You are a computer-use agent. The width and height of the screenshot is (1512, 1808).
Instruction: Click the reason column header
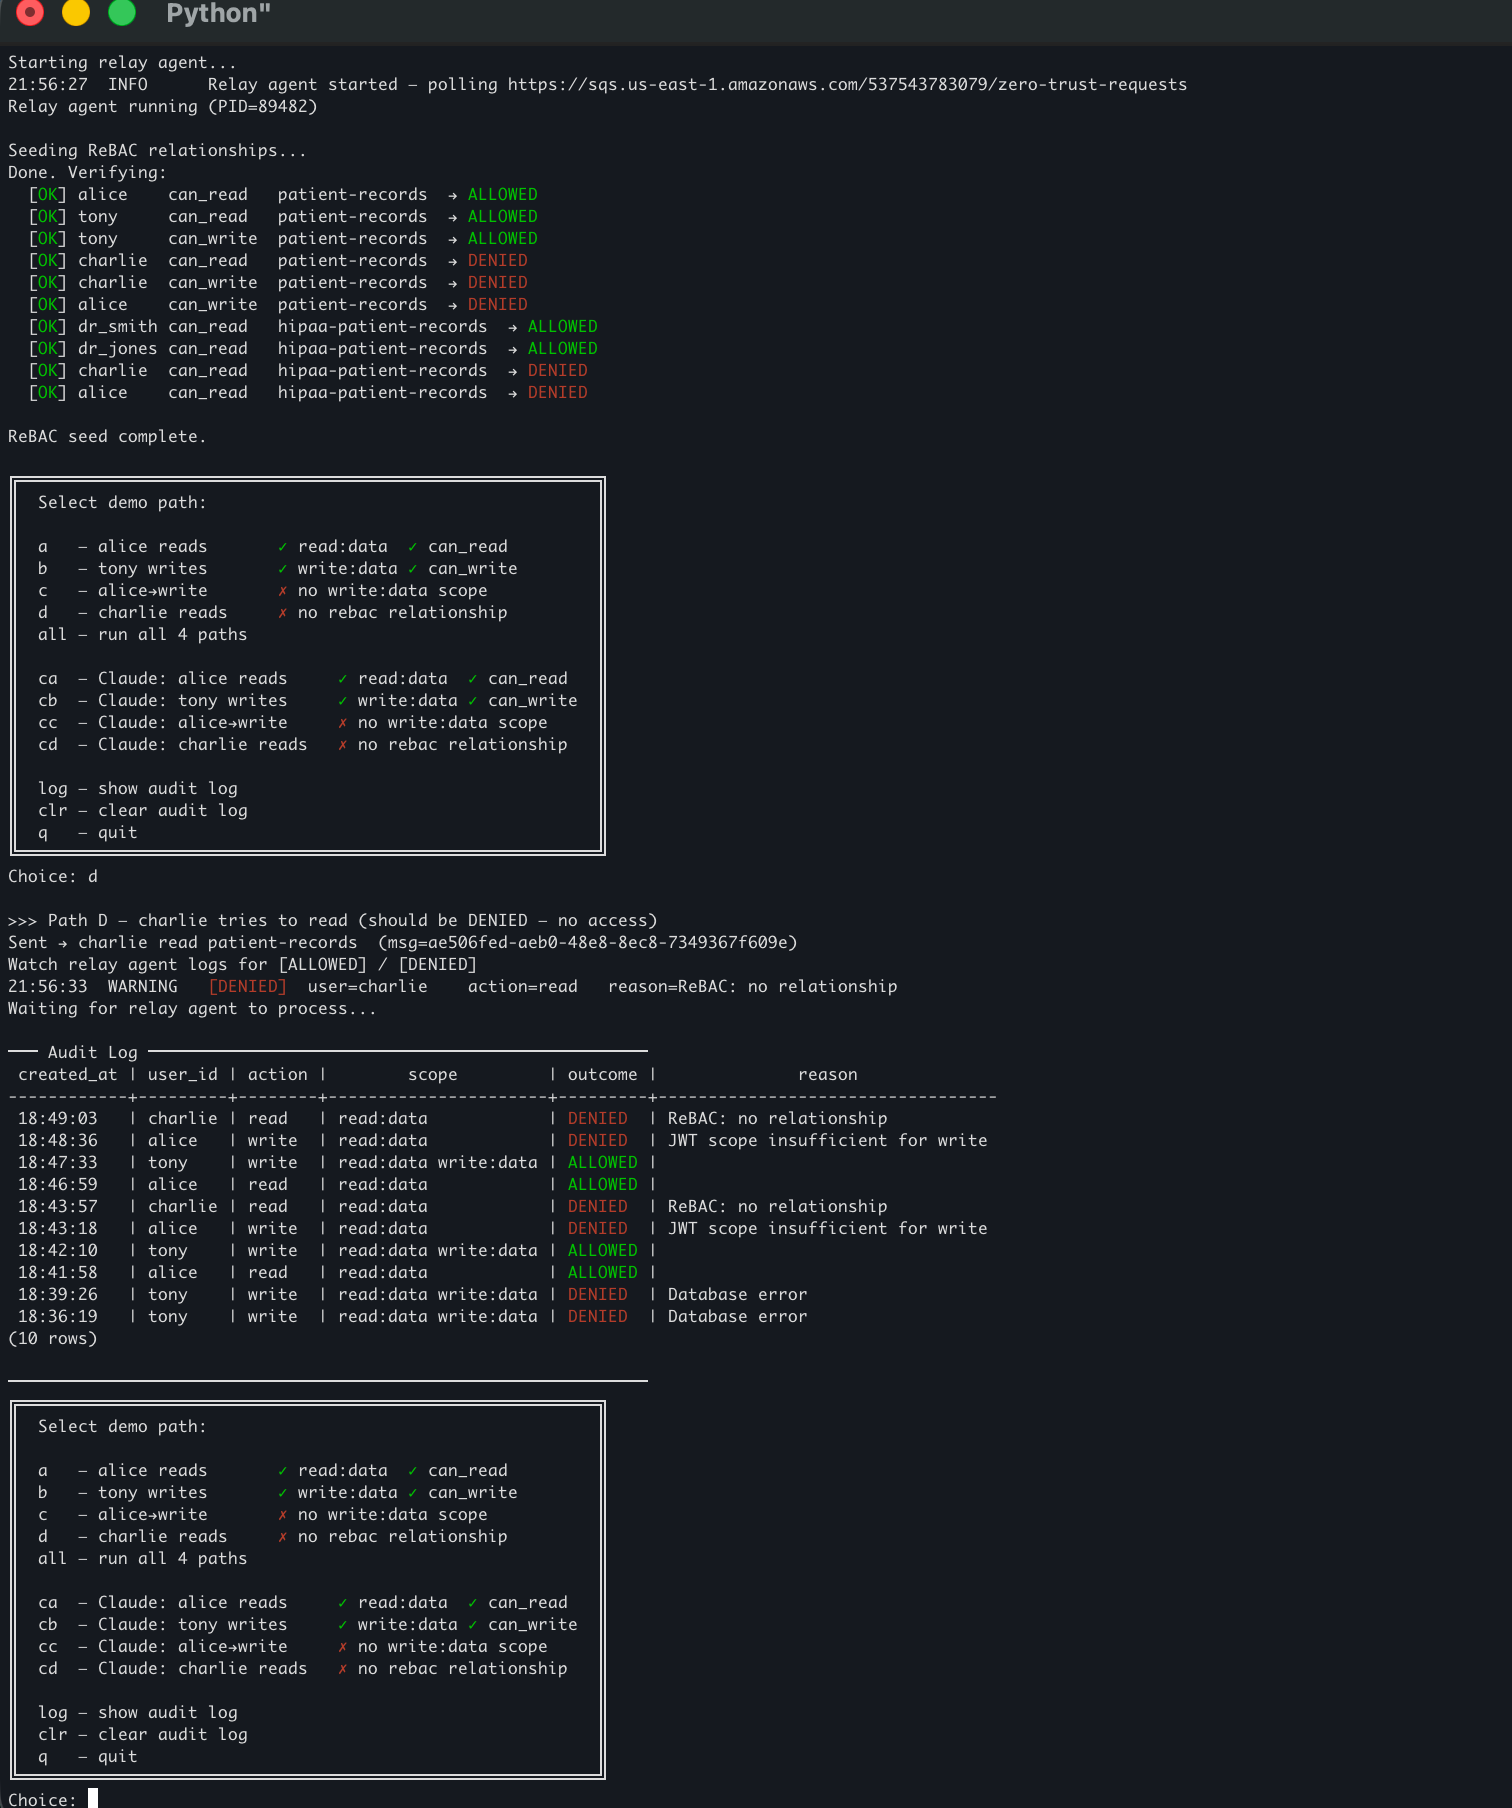[x=827, y=1075]
